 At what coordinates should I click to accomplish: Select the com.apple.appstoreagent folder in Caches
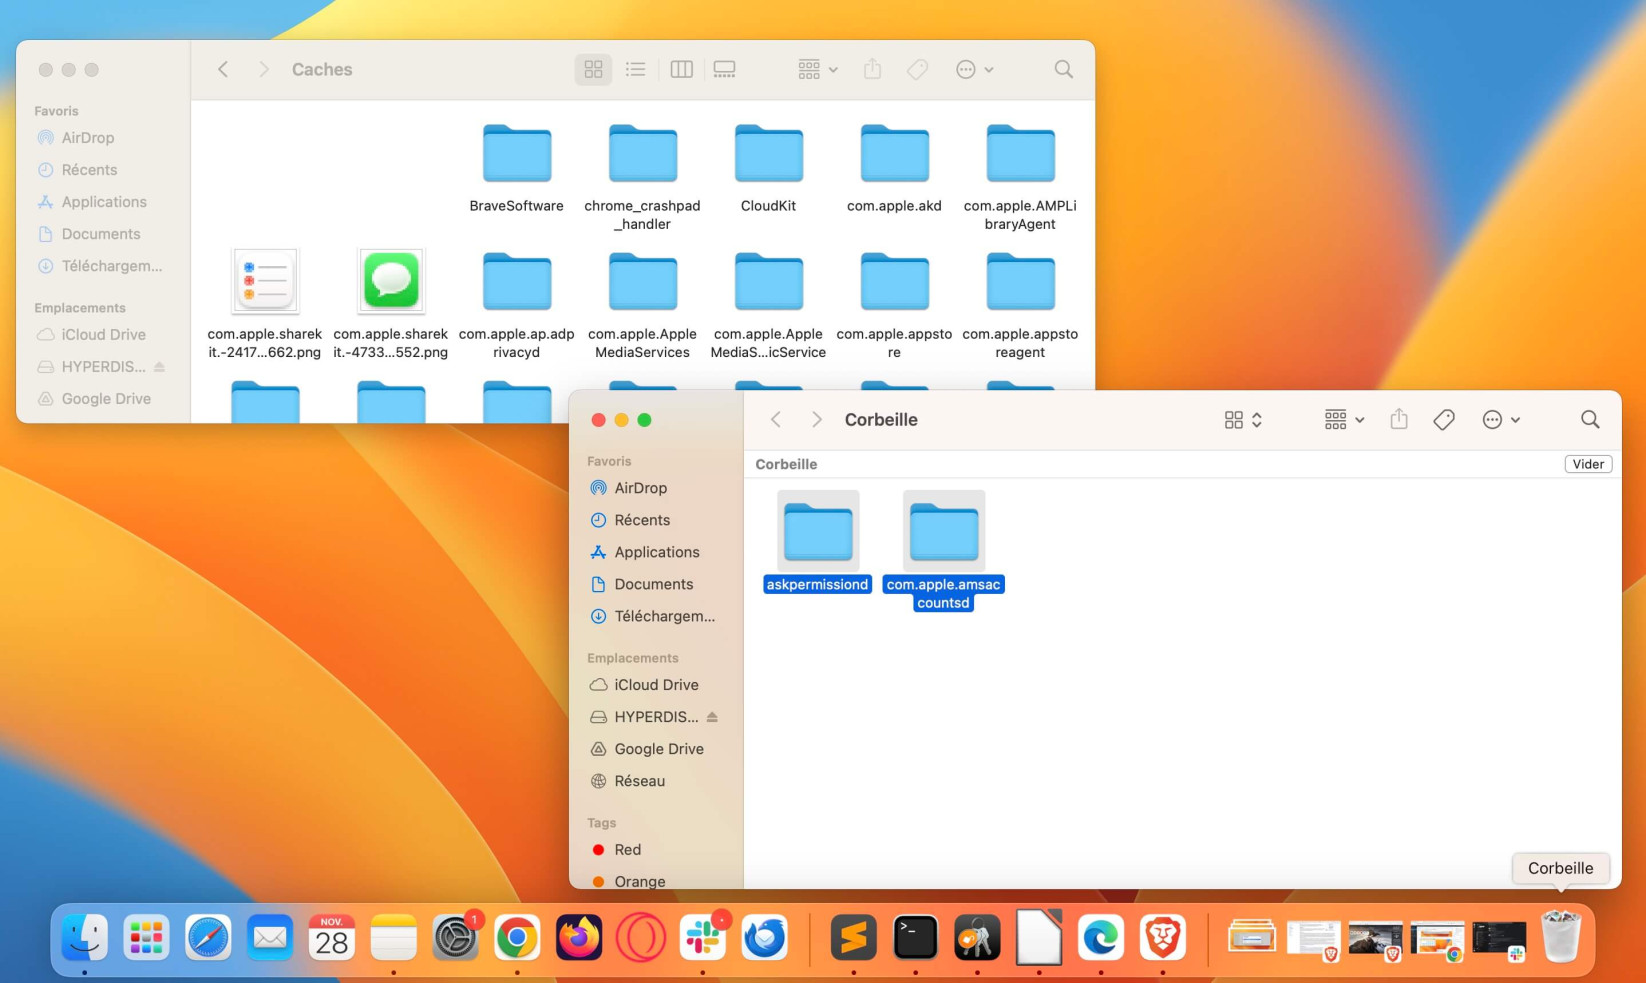click(1021, 281)
